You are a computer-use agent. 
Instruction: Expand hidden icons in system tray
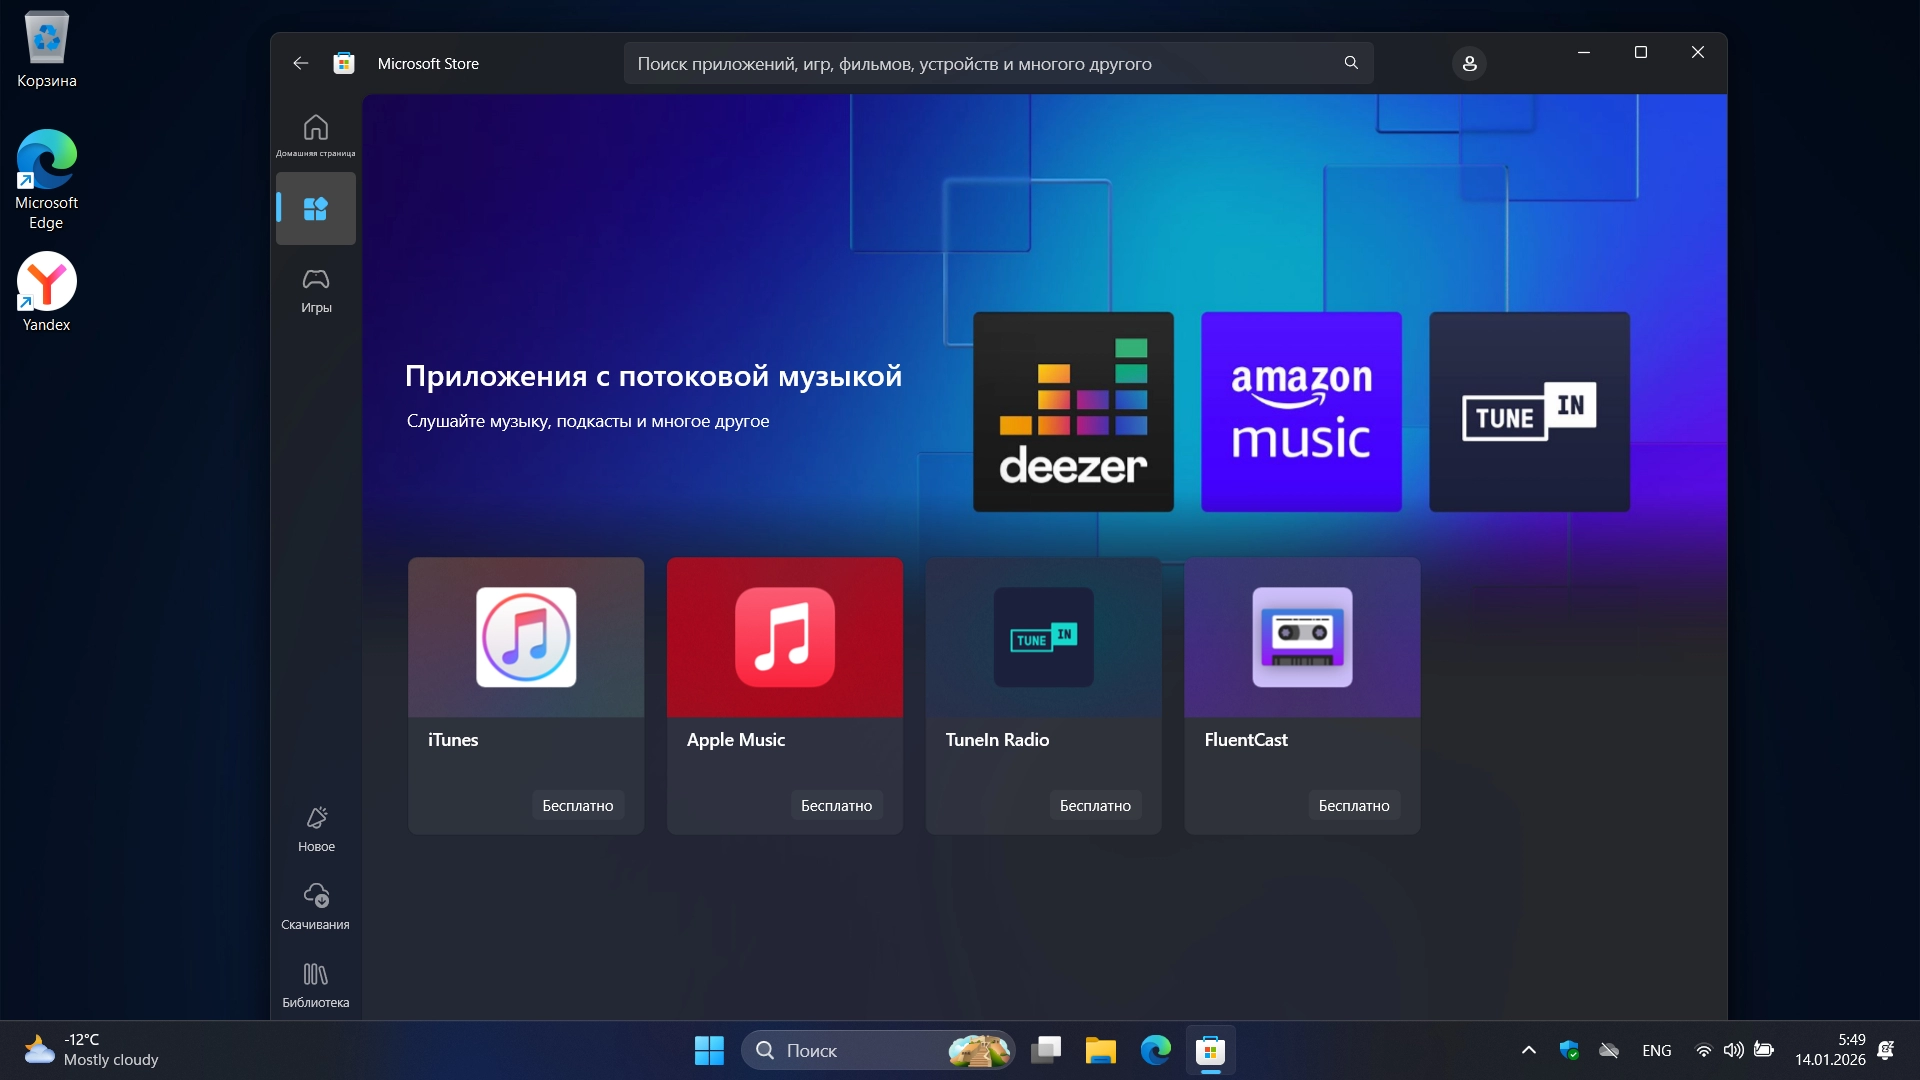tap(1528, 1050)
